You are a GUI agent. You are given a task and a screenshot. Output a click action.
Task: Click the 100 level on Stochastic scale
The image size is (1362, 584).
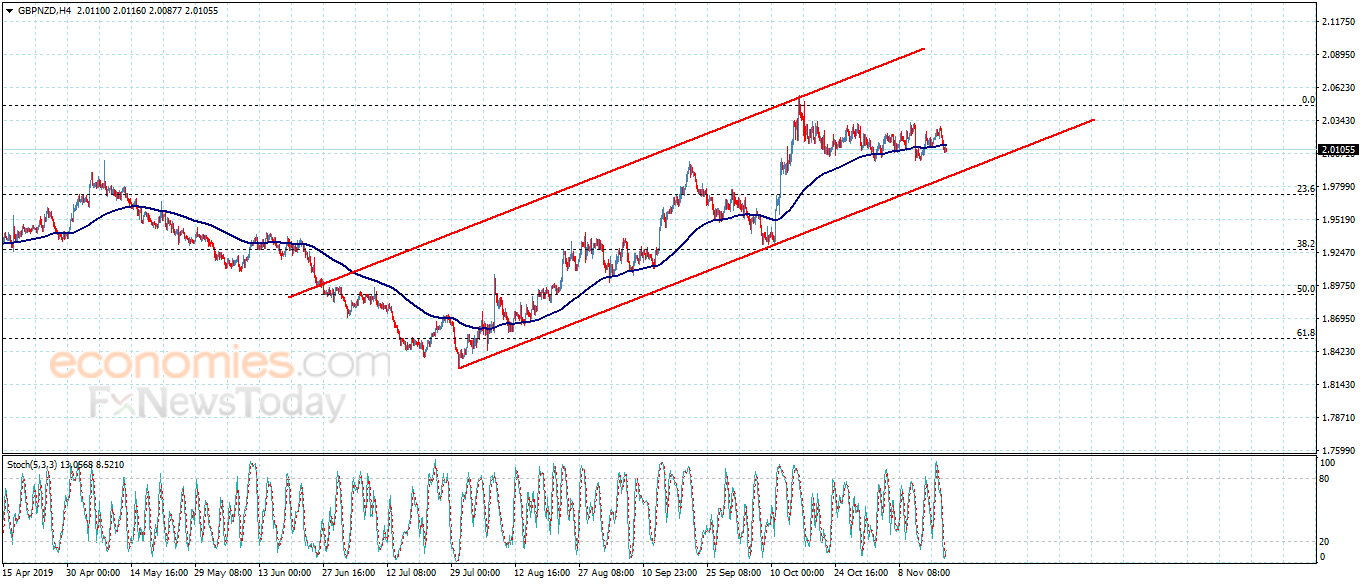[1328, 464]
